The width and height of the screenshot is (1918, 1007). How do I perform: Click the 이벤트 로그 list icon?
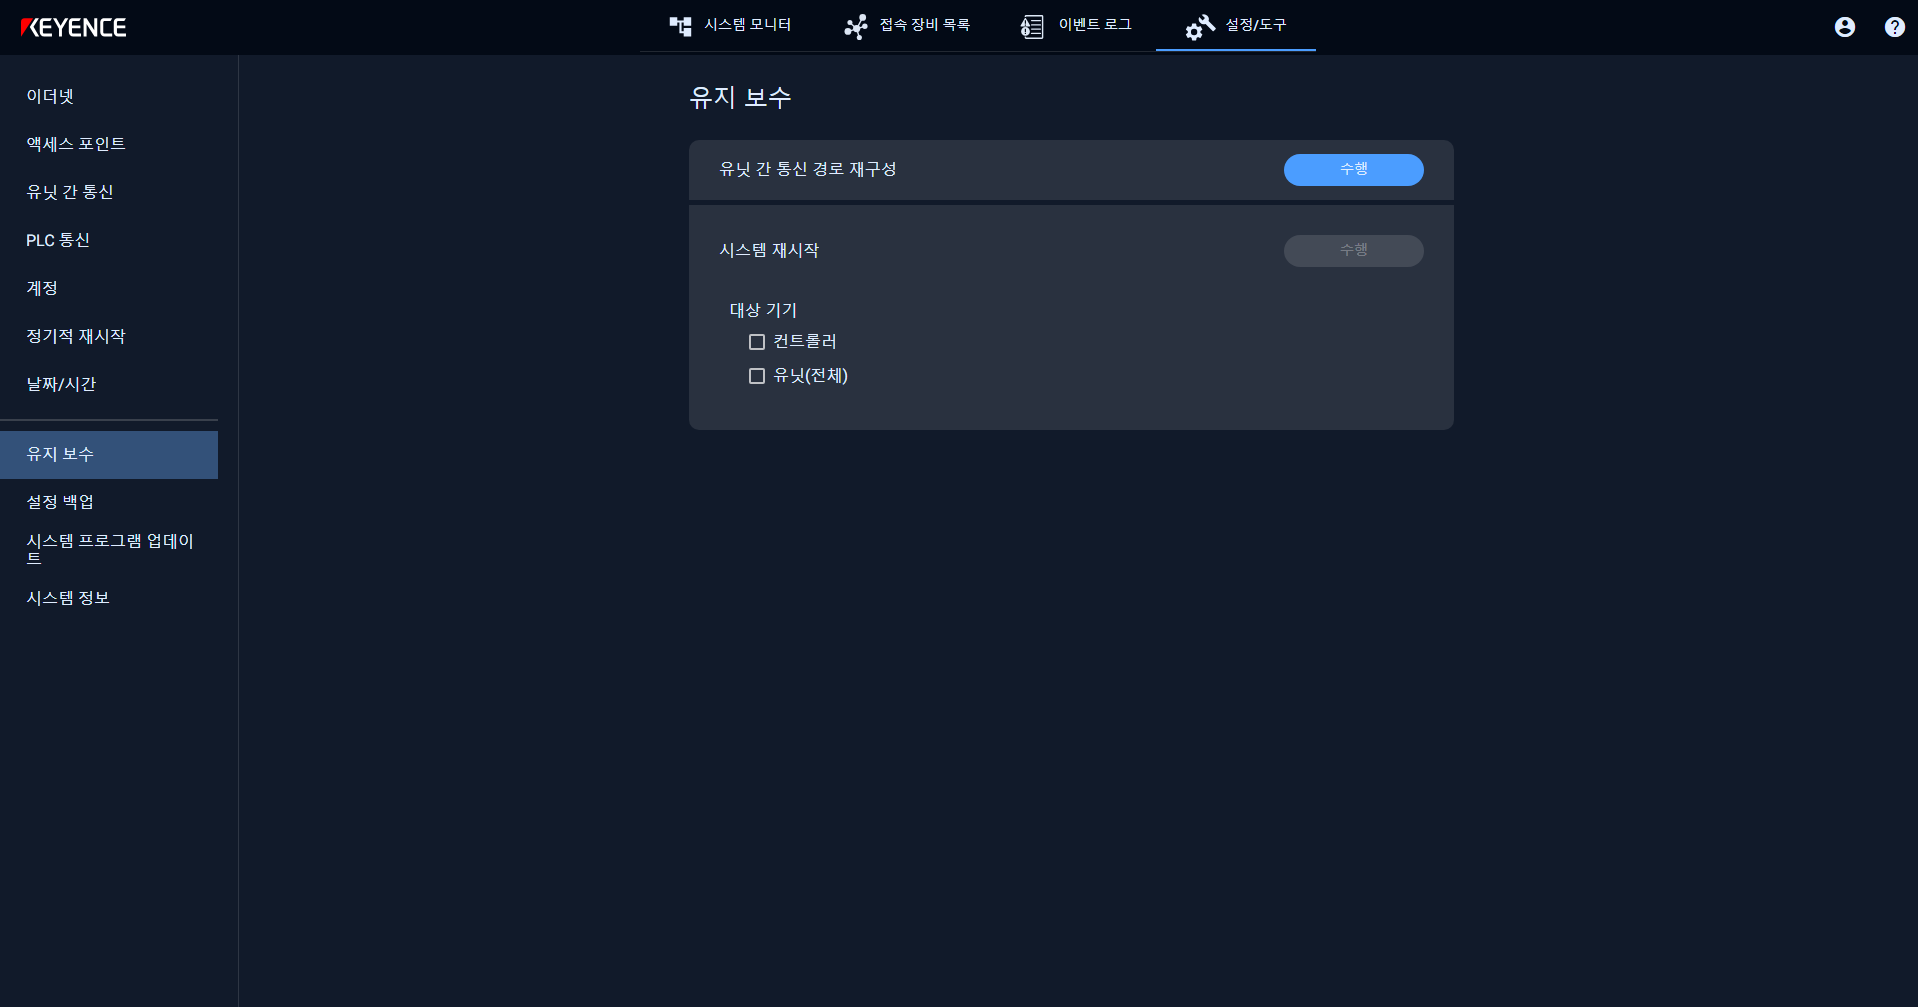[x=1030, y=26]
